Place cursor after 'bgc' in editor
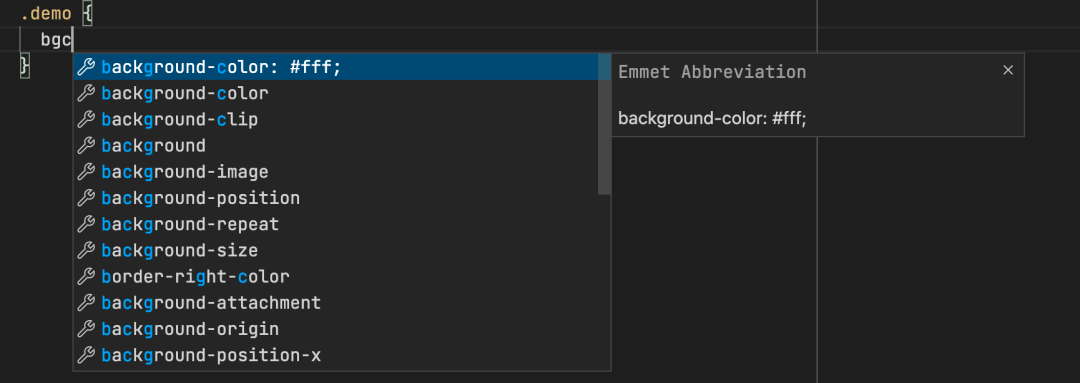 [x=72, y=40]
